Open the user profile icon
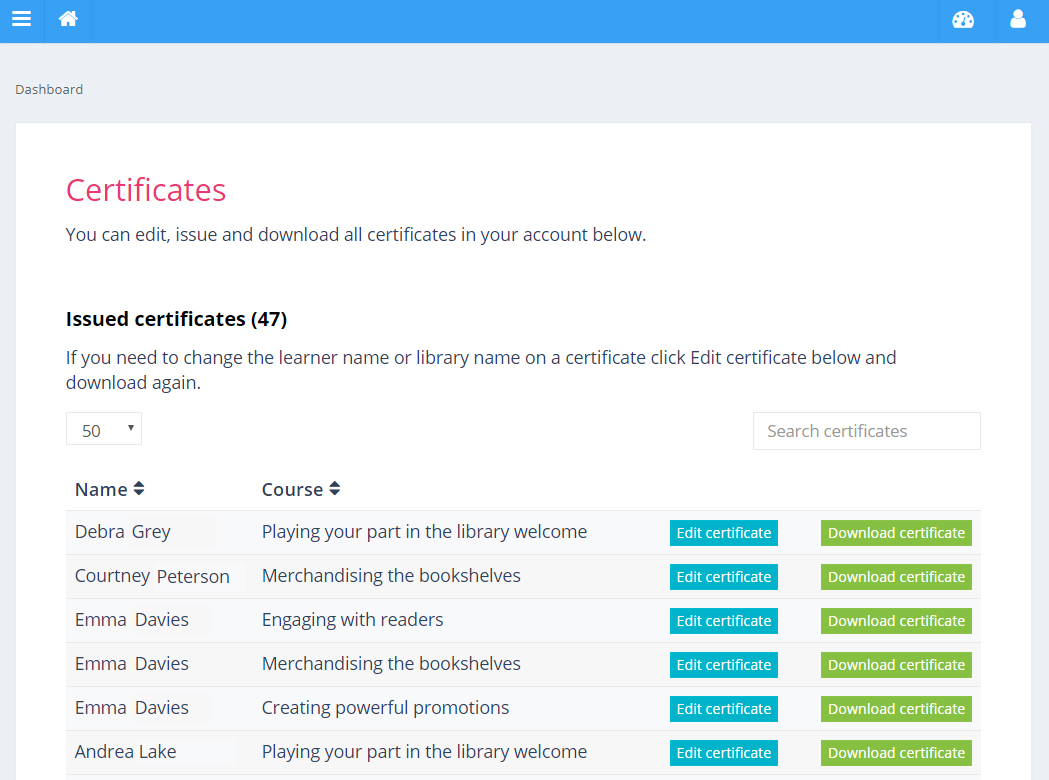The height and width of the screenshot is (780, 1049). [x=1018, y=19]
